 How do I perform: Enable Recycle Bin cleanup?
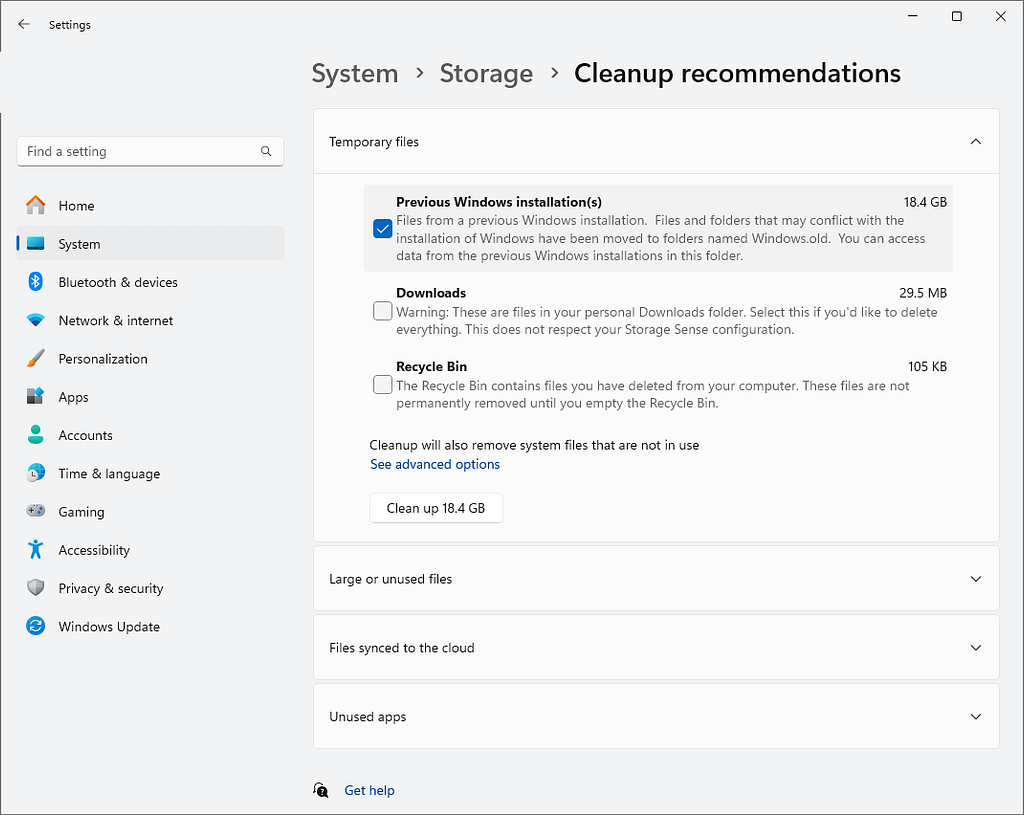click(382, 385)
